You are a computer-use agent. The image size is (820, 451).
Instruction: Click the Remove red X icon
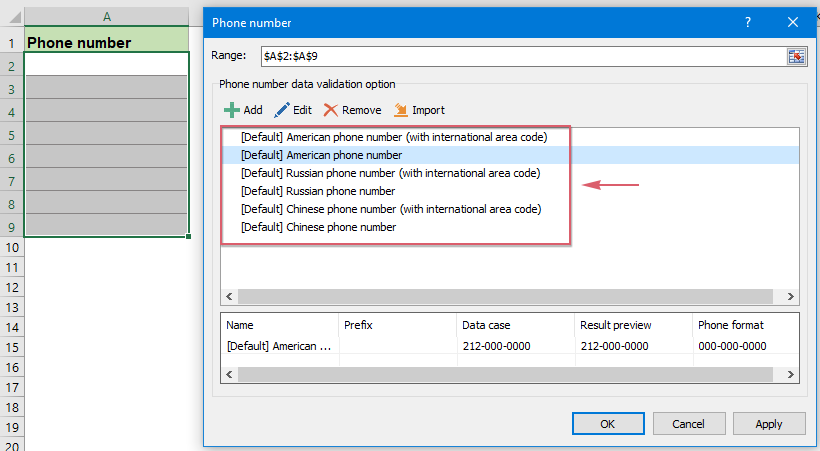(331, 110)
